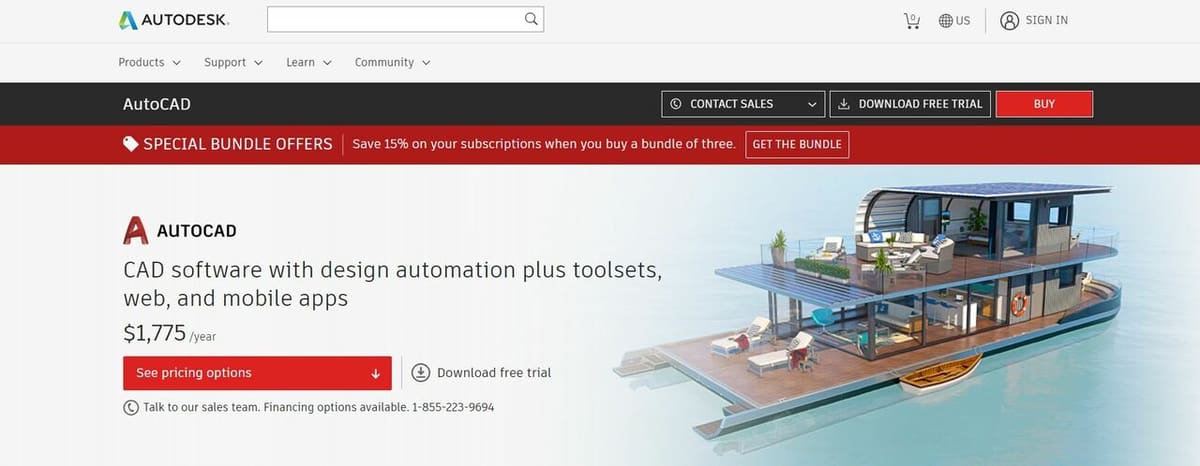
Task: Click the sign-in user avatar icon
Action: pyautogui.click(x=1010, y=20)
